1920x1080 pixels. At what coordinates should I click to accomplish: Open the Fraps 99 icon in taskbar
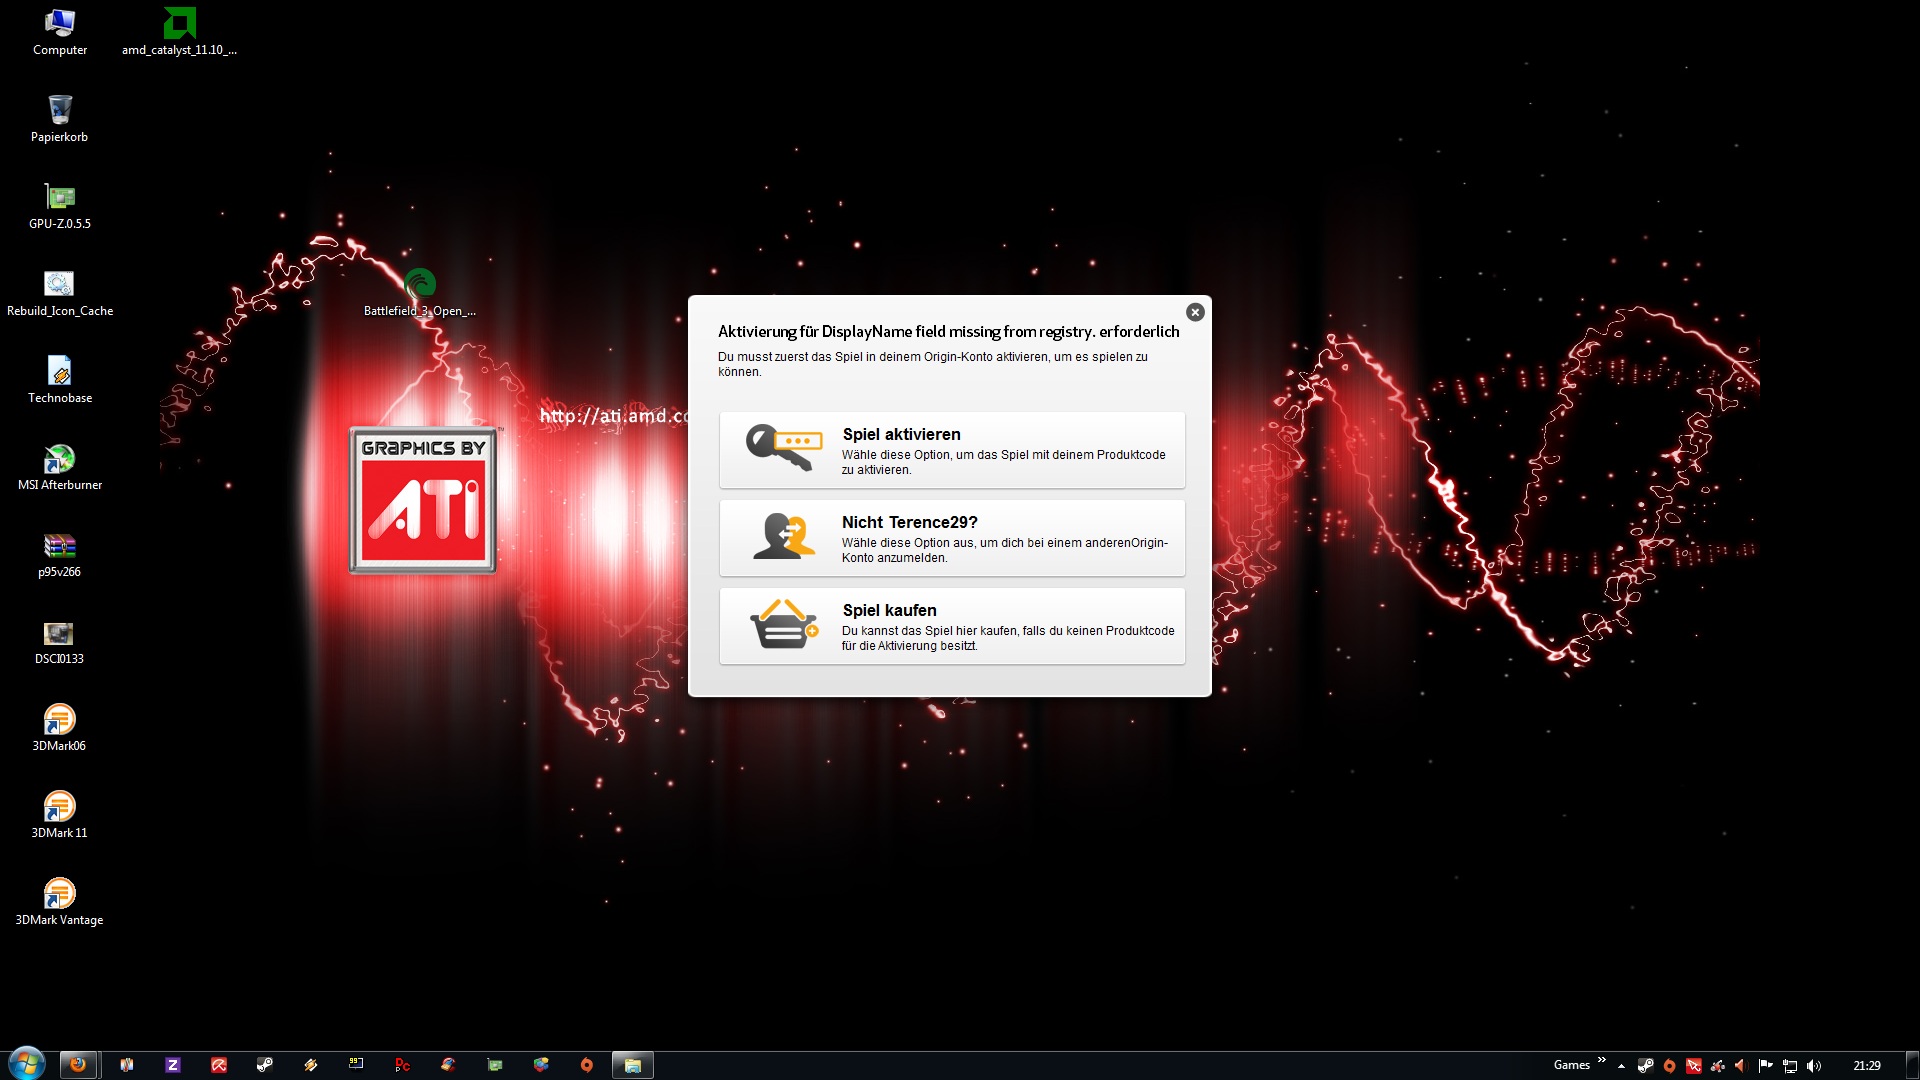(356, 1064)
